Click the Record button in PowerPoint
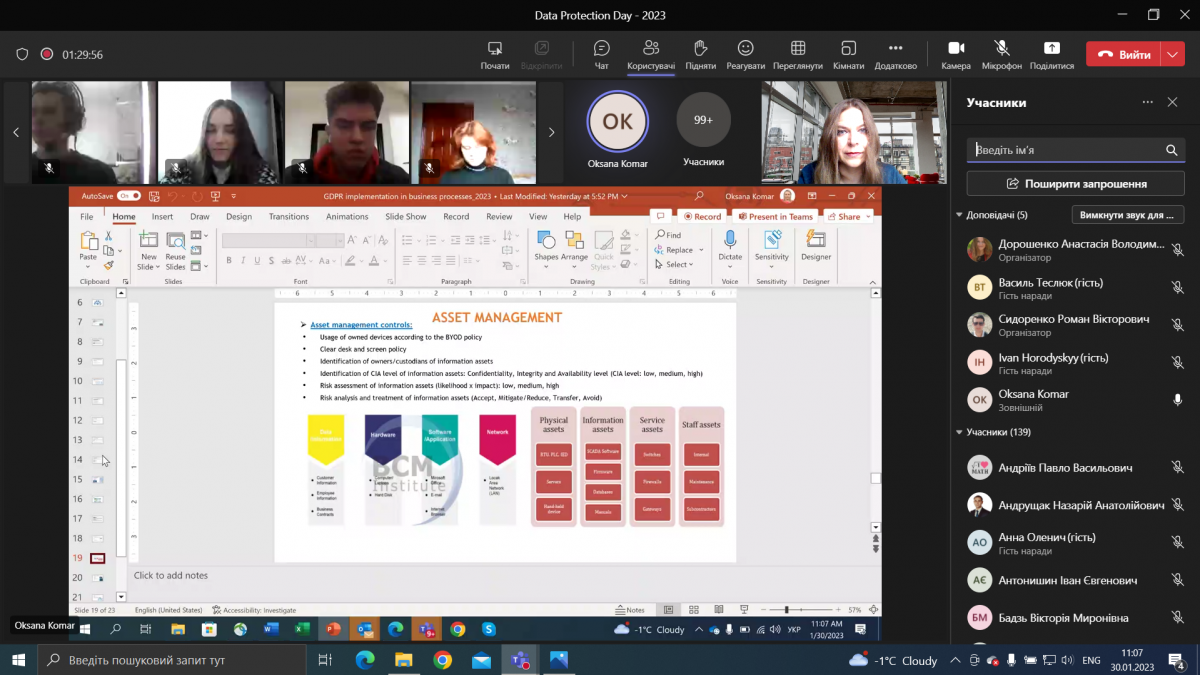 702,216
